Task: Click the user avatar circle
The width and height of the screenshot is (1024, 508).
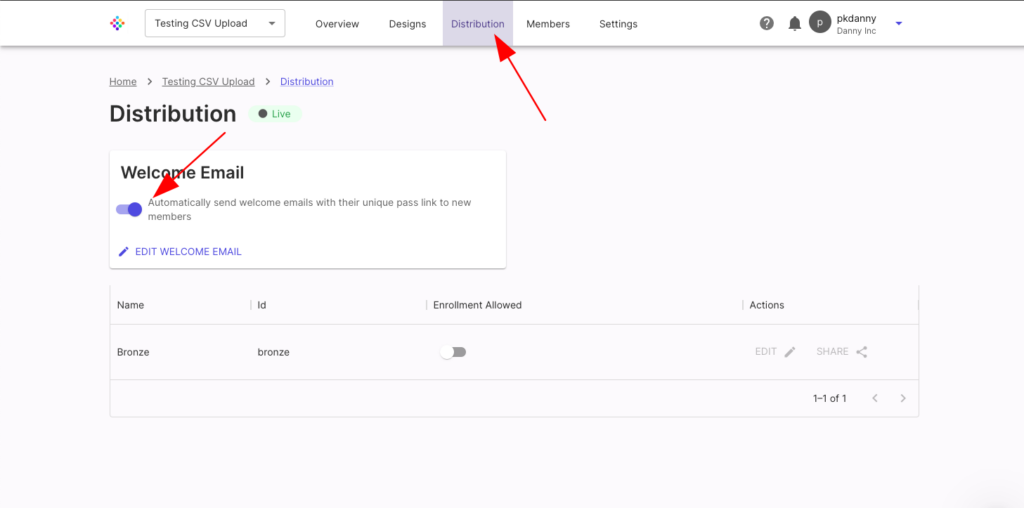Action: click(820, 23)
